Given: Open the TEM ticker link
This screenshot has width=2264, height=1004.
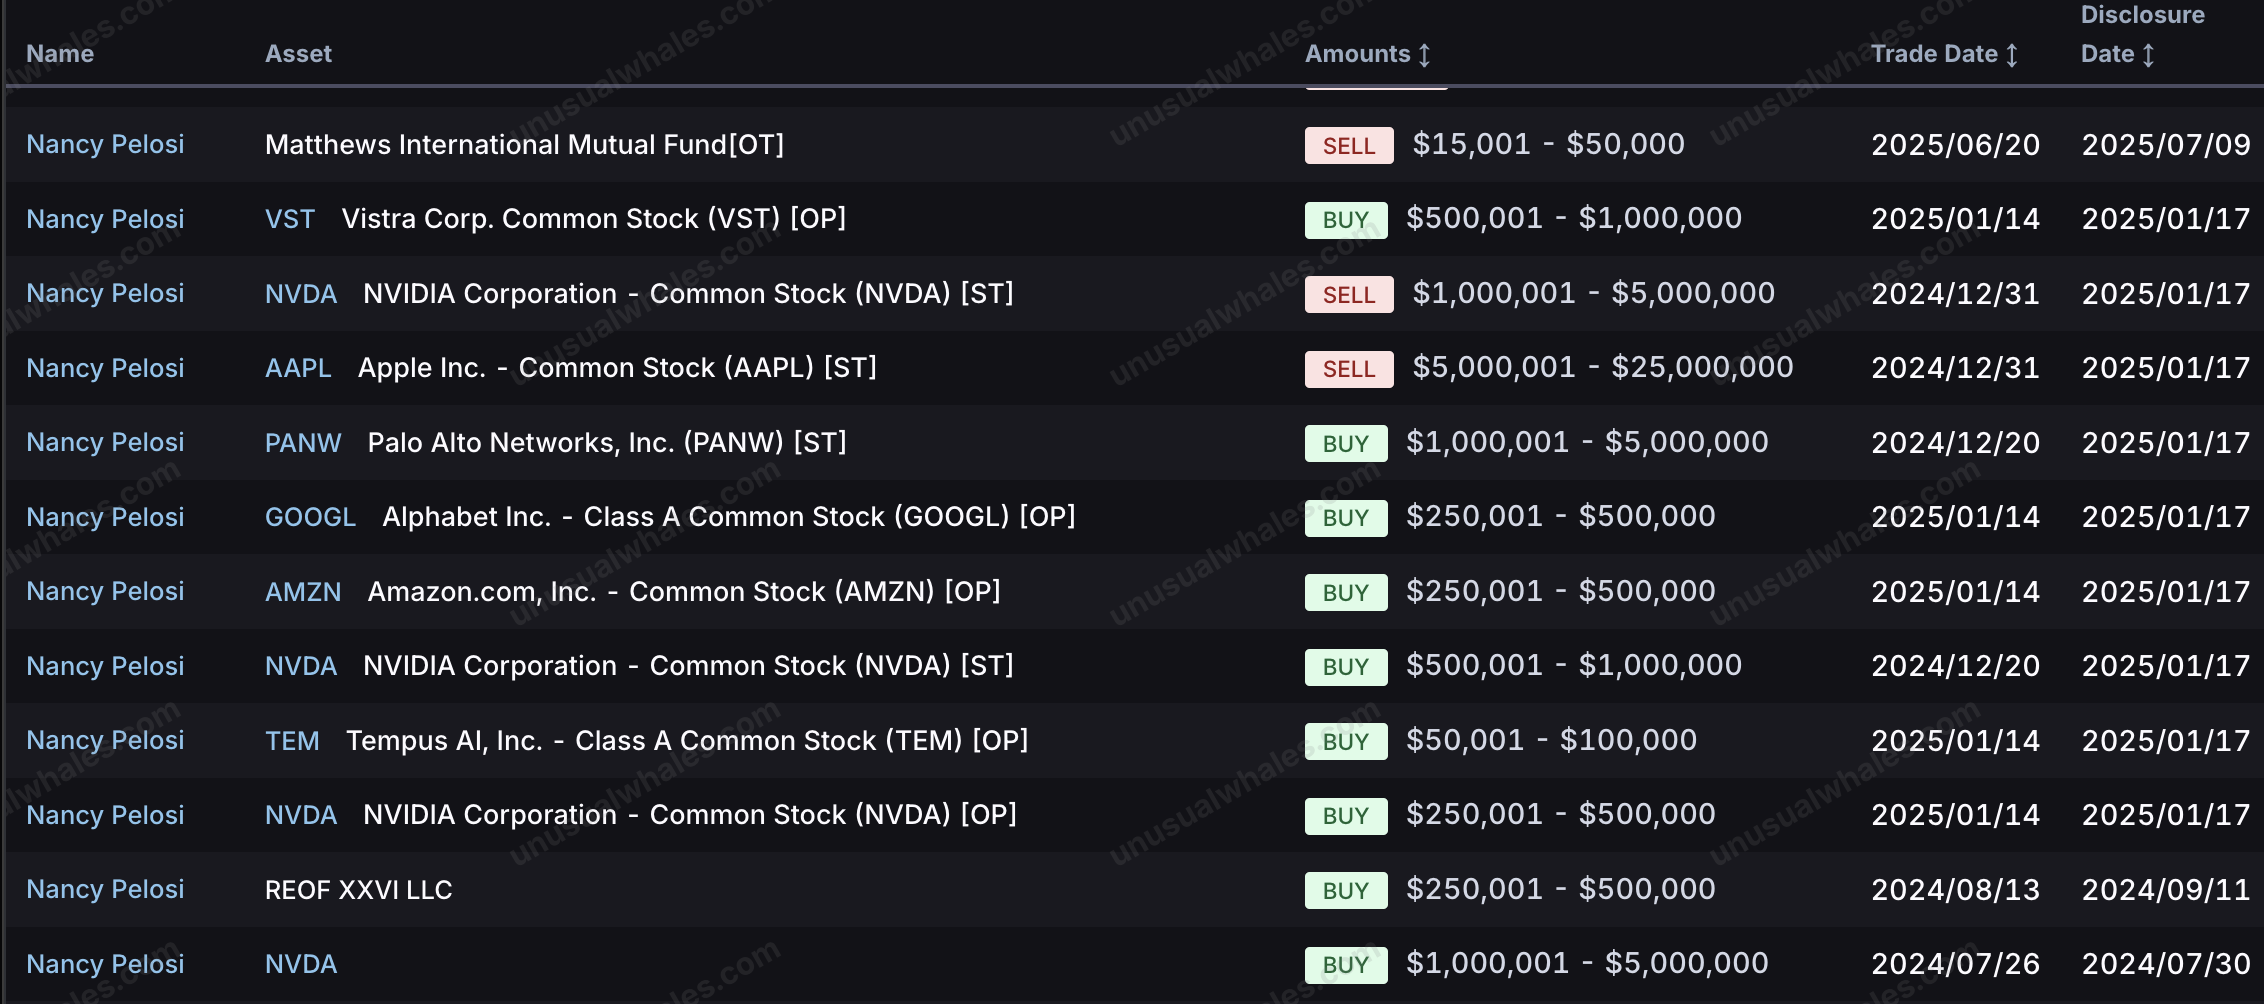Looking at the screenshot, I should [x=292, y=741].
